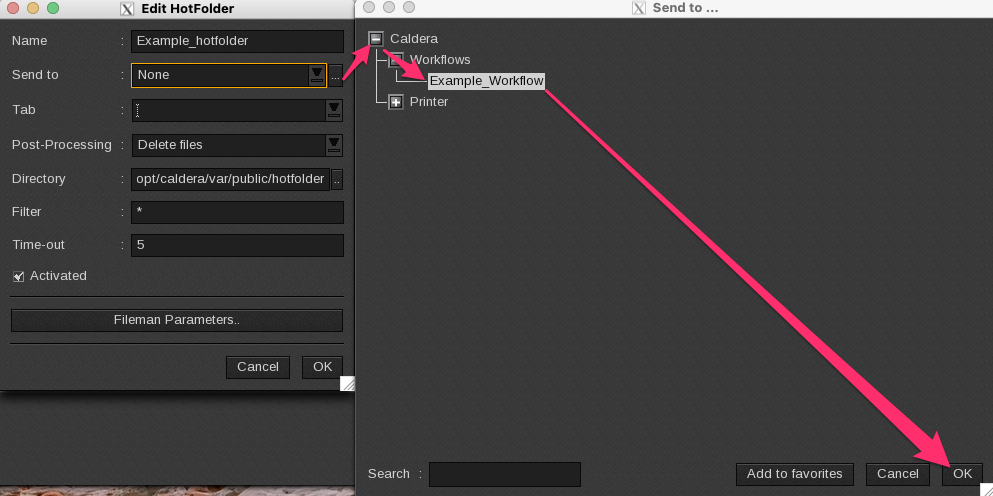Image resolution: width=993 pixels, height=496 pixels.
Task: Click the browse button next to Directory
Action: coord(337,179)
